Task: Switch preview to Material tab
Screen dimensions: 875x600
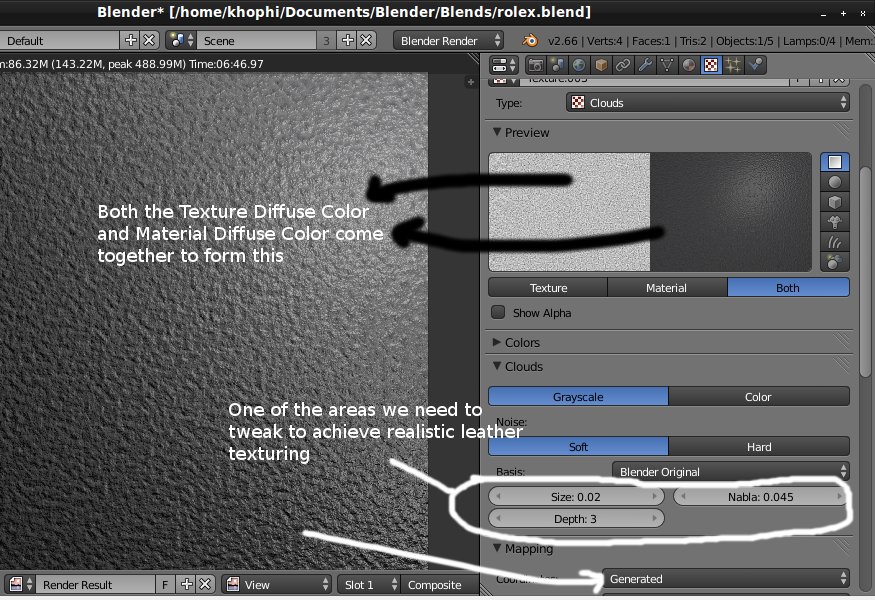Action: [x=666, y=288]
